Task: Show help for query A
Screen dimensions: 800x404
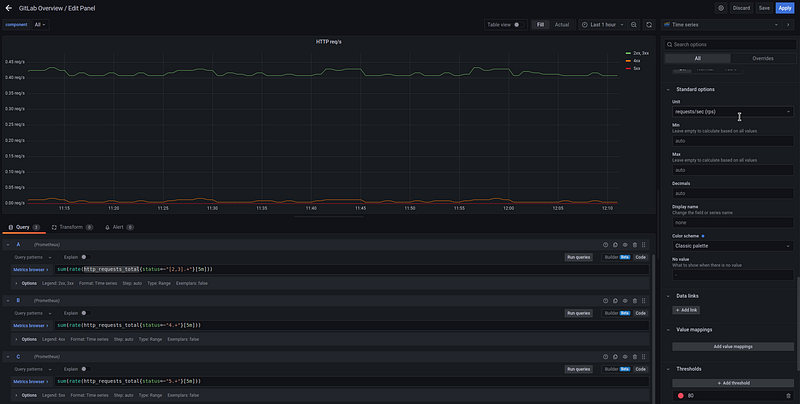Action: (x=606, y=245)
